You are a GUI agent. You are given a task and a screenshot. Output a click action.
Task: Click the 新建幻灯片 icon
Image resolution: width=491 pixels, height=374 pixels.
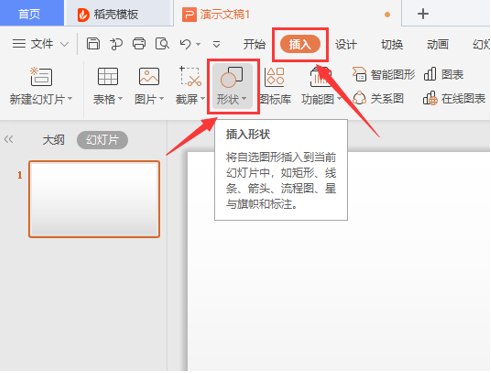(x=41, y=76)
